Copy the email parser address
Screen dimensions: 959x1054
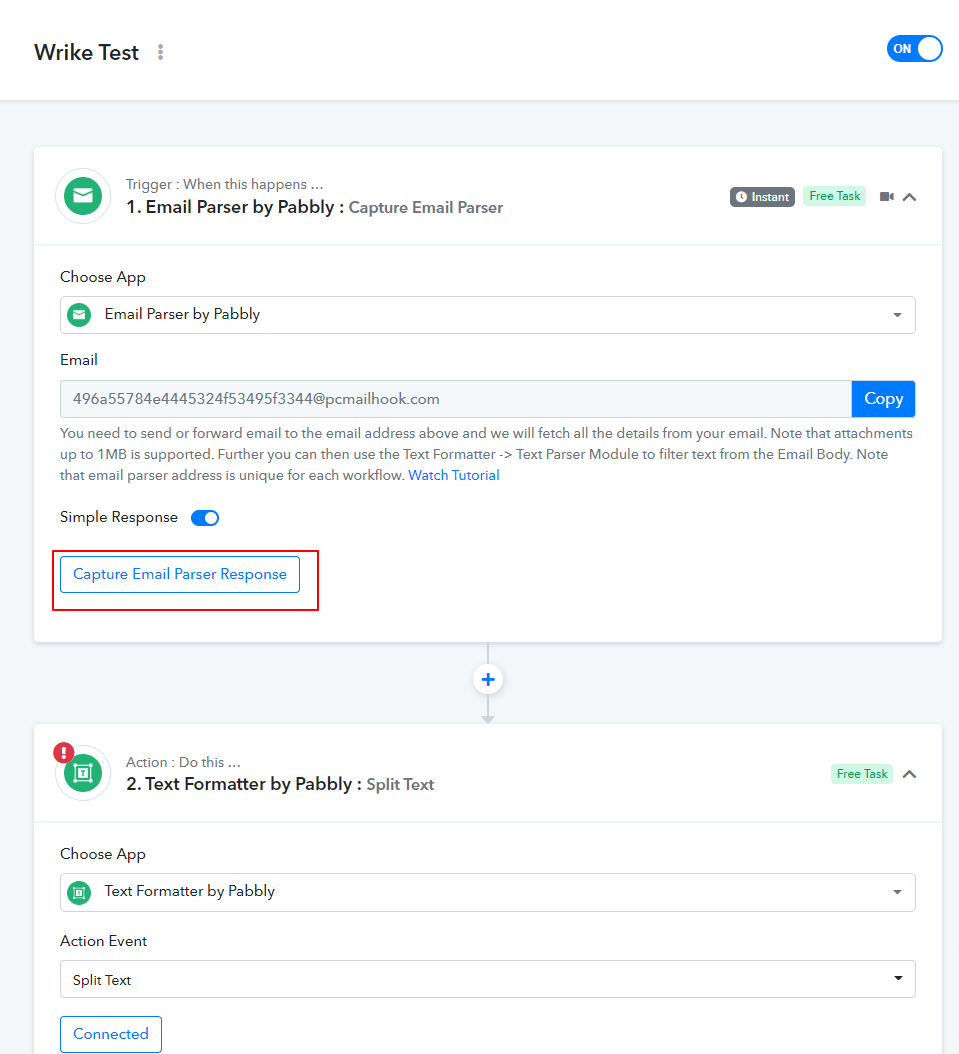pos(883,399)
